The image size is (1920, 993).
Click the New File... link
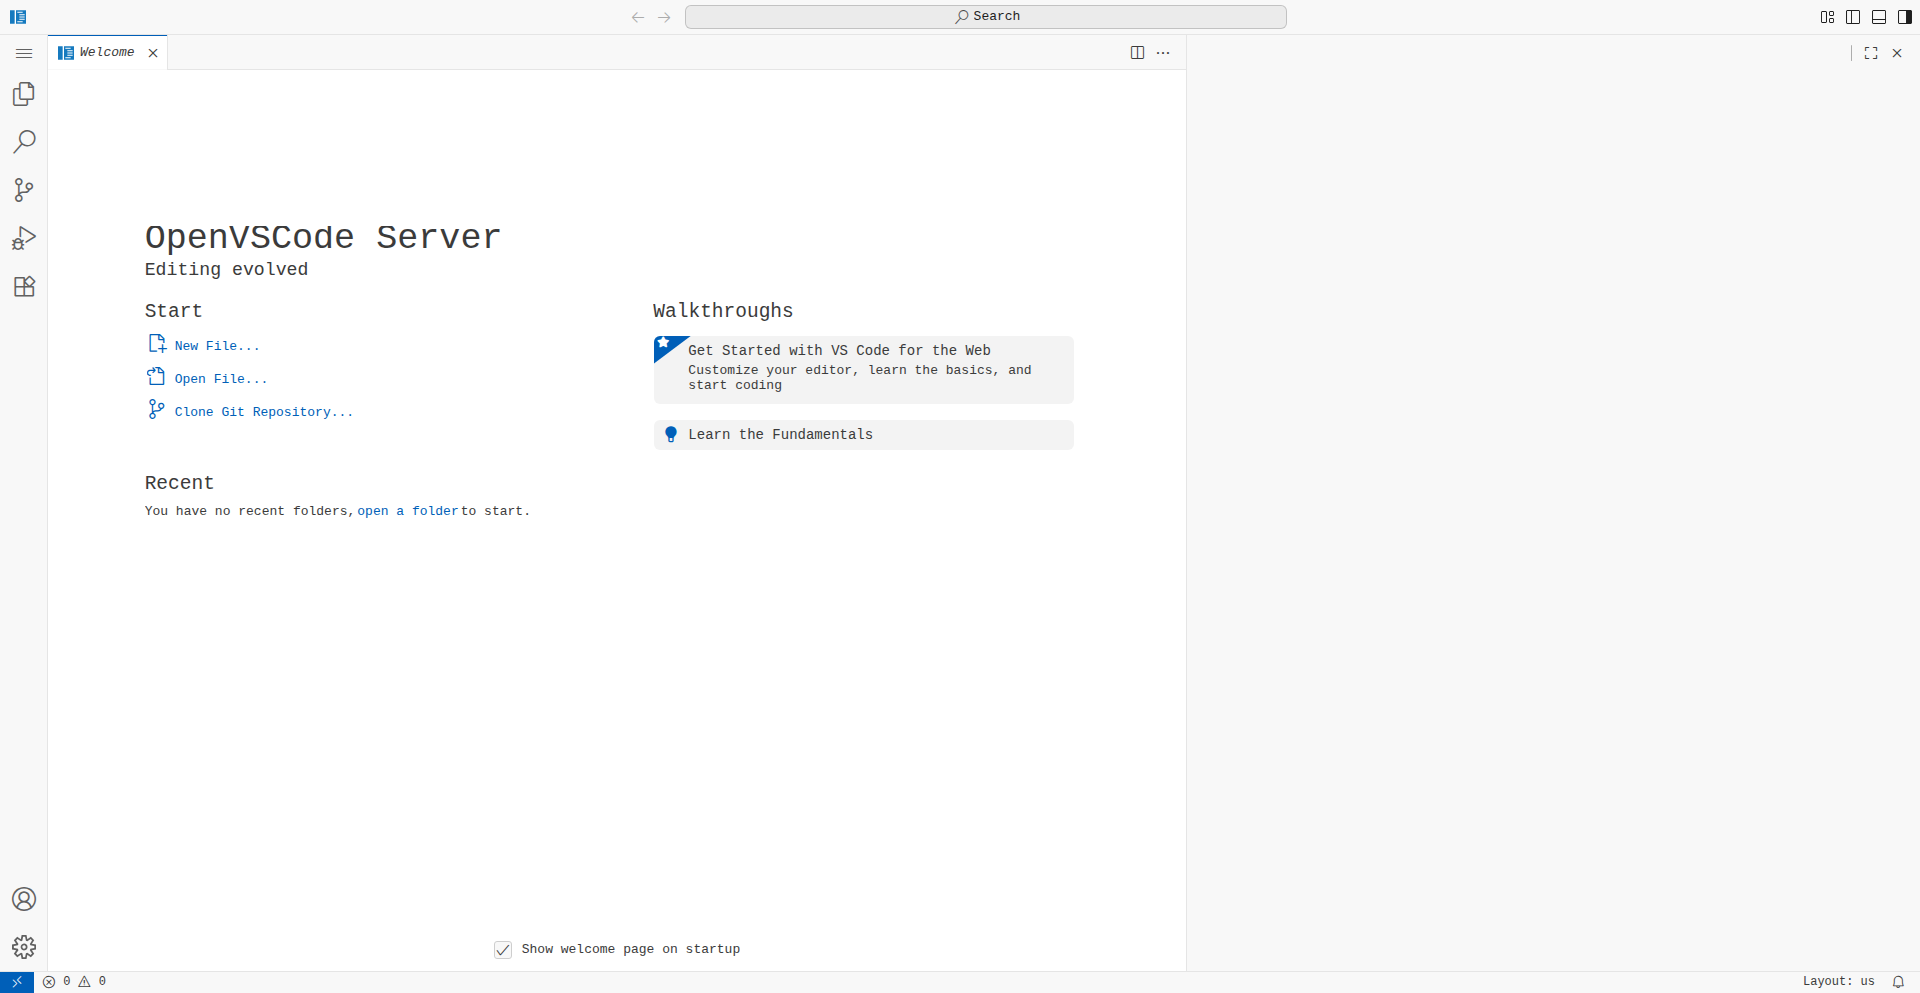[216, 346]
